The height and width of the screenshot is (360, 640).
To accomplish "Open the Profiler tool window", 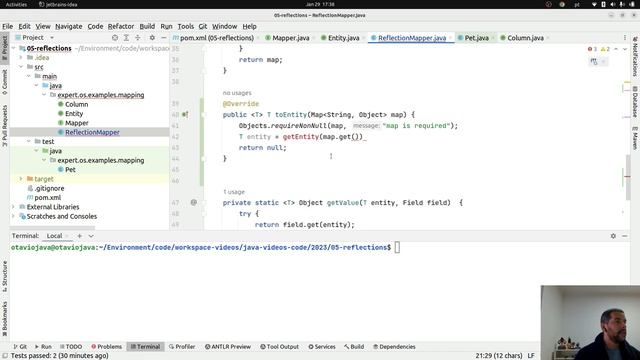I will (182, 347).
